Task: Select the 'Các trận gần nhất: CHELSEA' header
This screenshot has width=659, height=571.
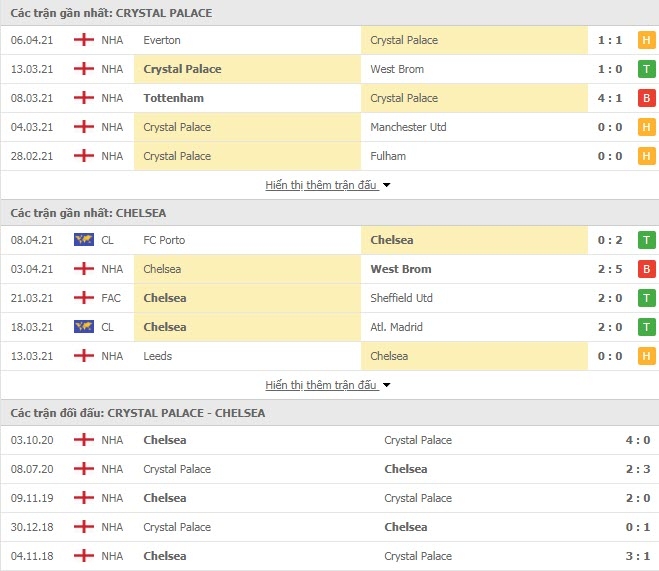Action: (x=88, y=213)
